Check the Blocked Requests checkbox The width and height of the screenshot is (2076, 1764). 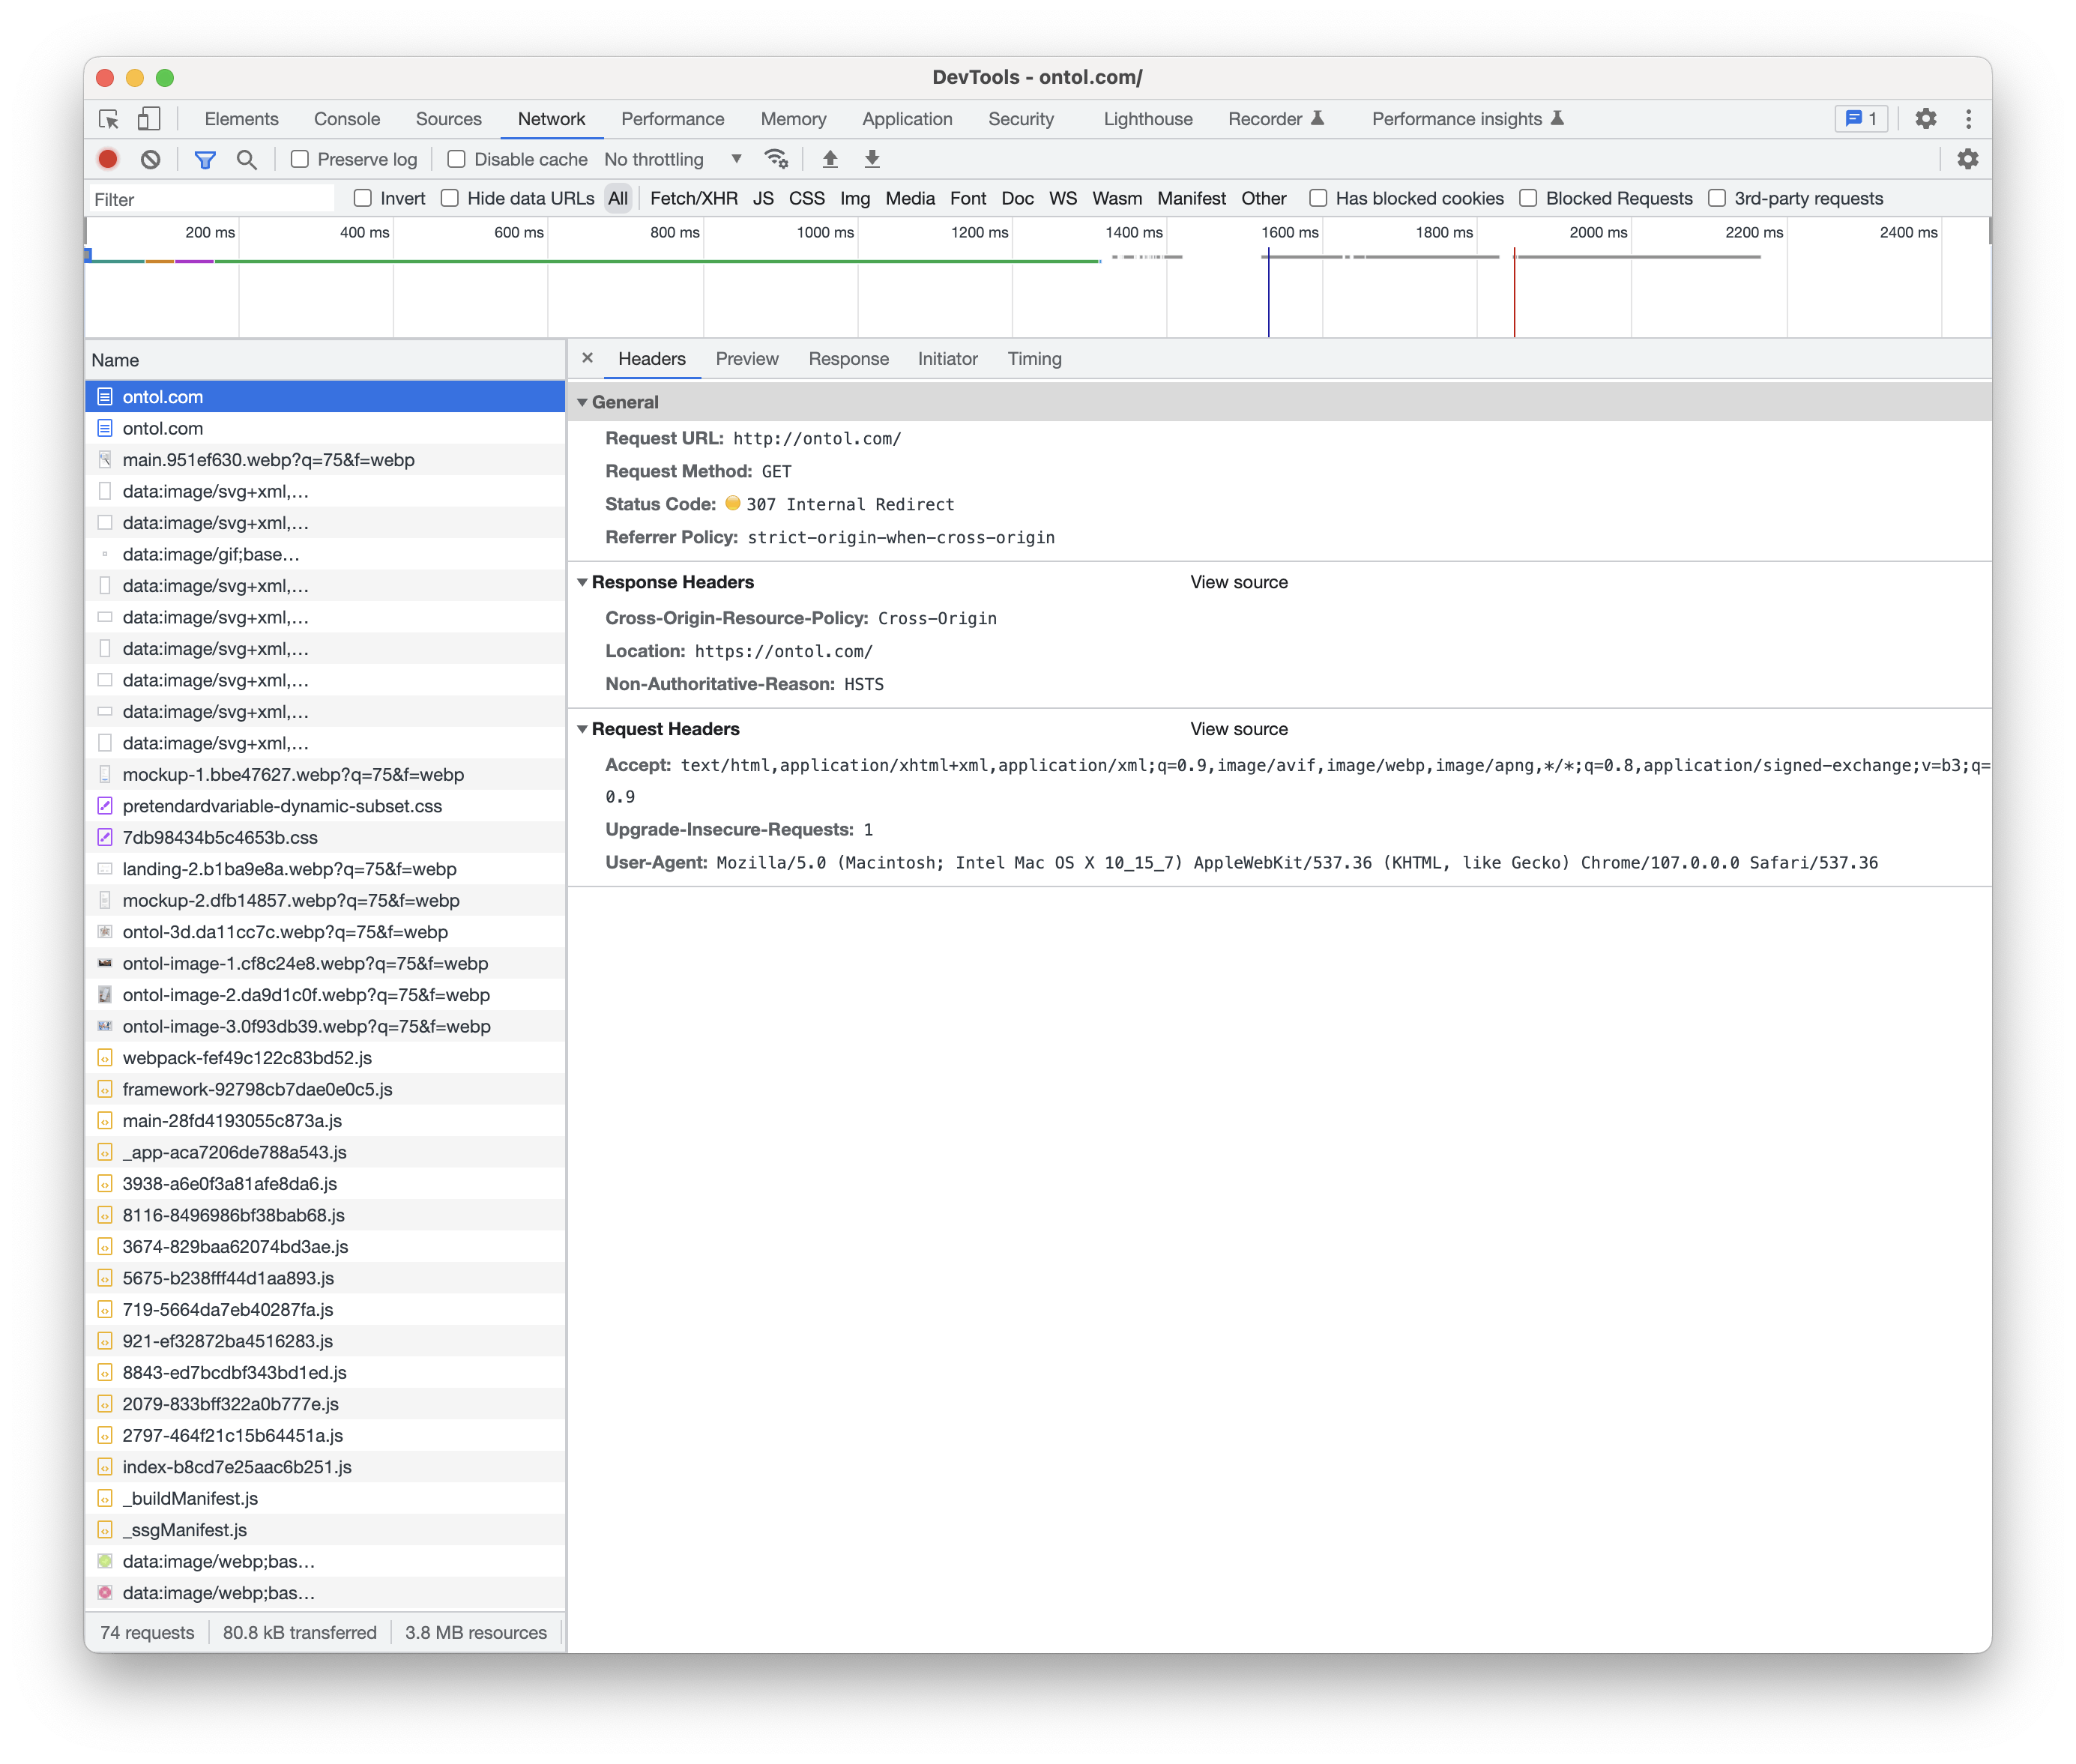pos(1528,198)
